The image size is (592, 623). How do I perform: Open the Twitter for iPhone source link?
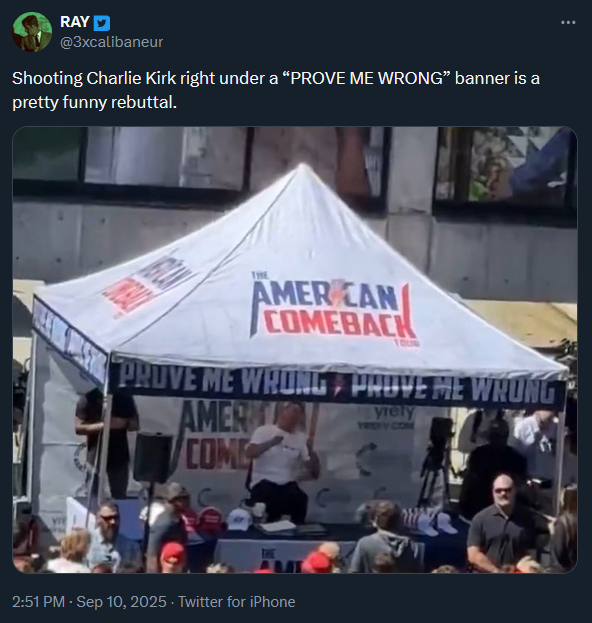pos(236,602)
